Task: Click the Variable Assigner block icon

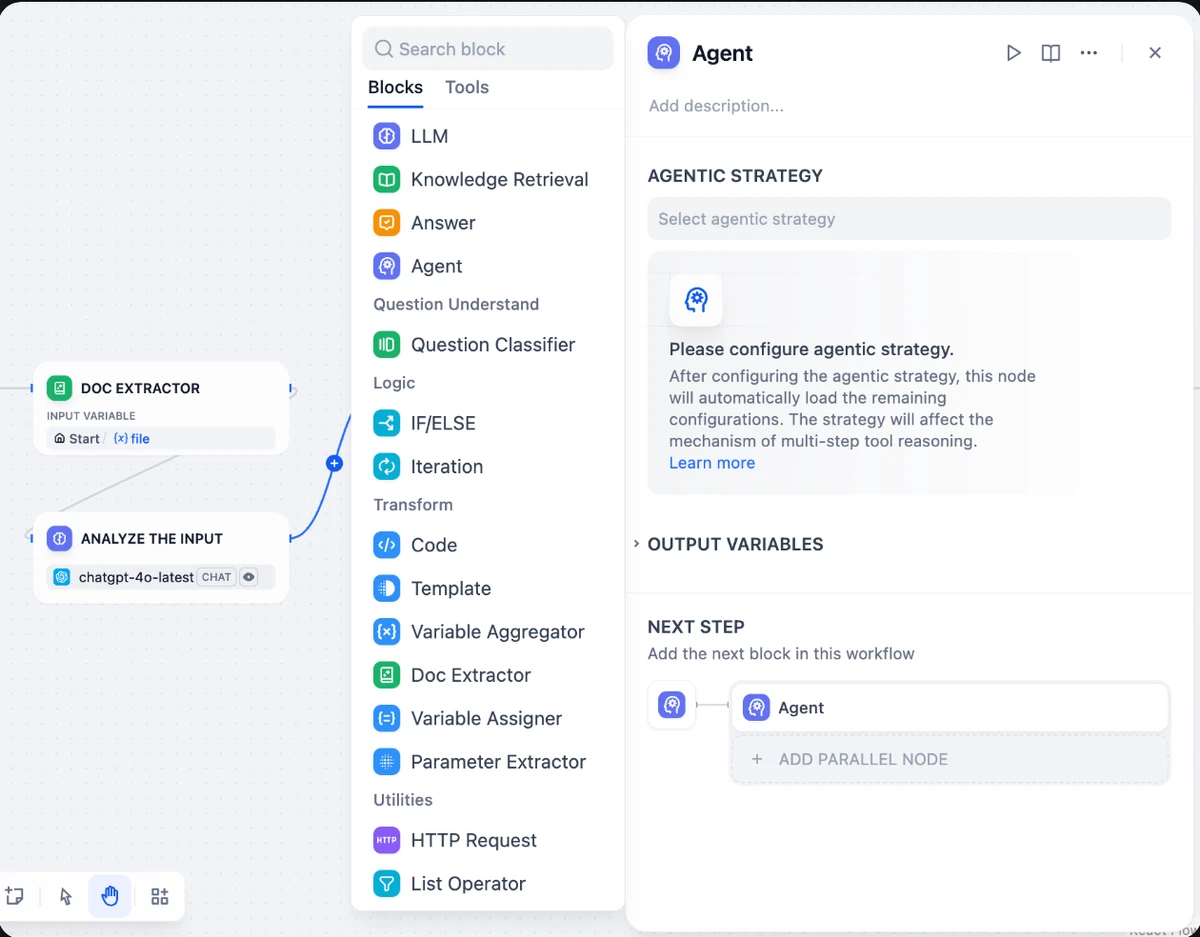Action: click(x=387, y=718)
